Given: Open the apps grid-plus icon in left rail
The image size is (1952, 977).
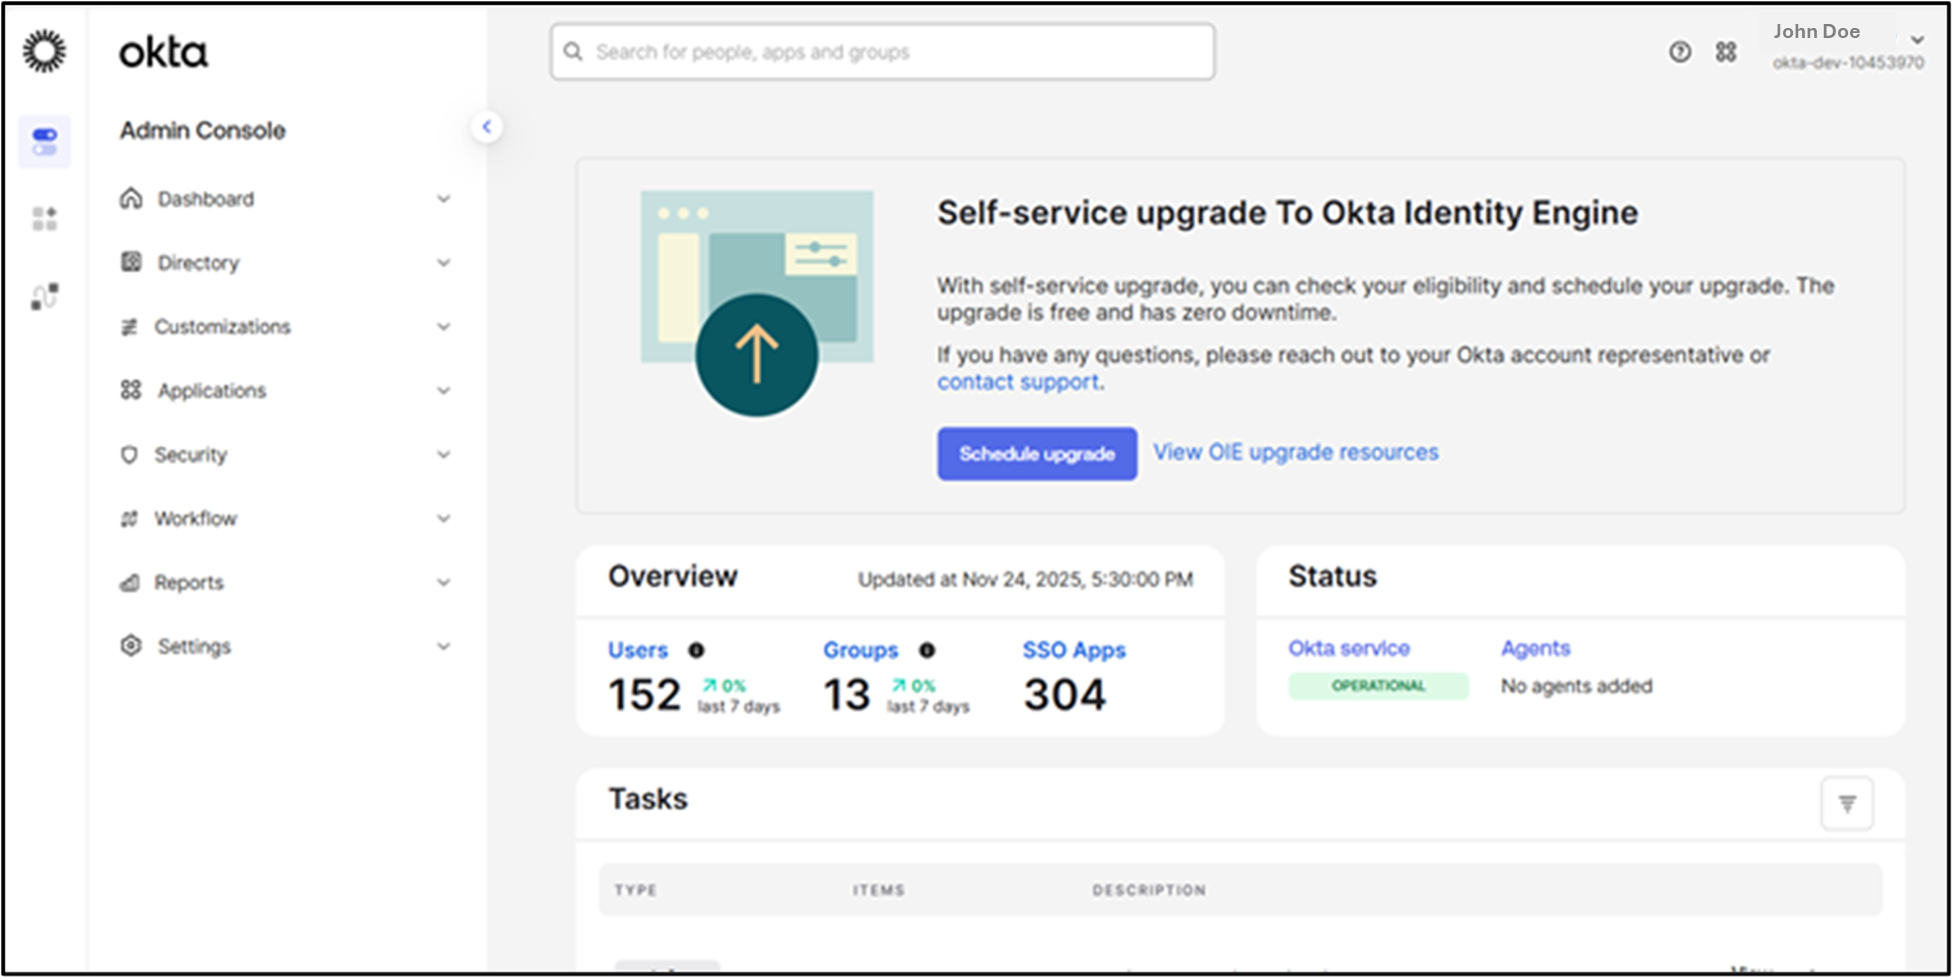Looking at the screenshot, I should [x=45, y=218].
